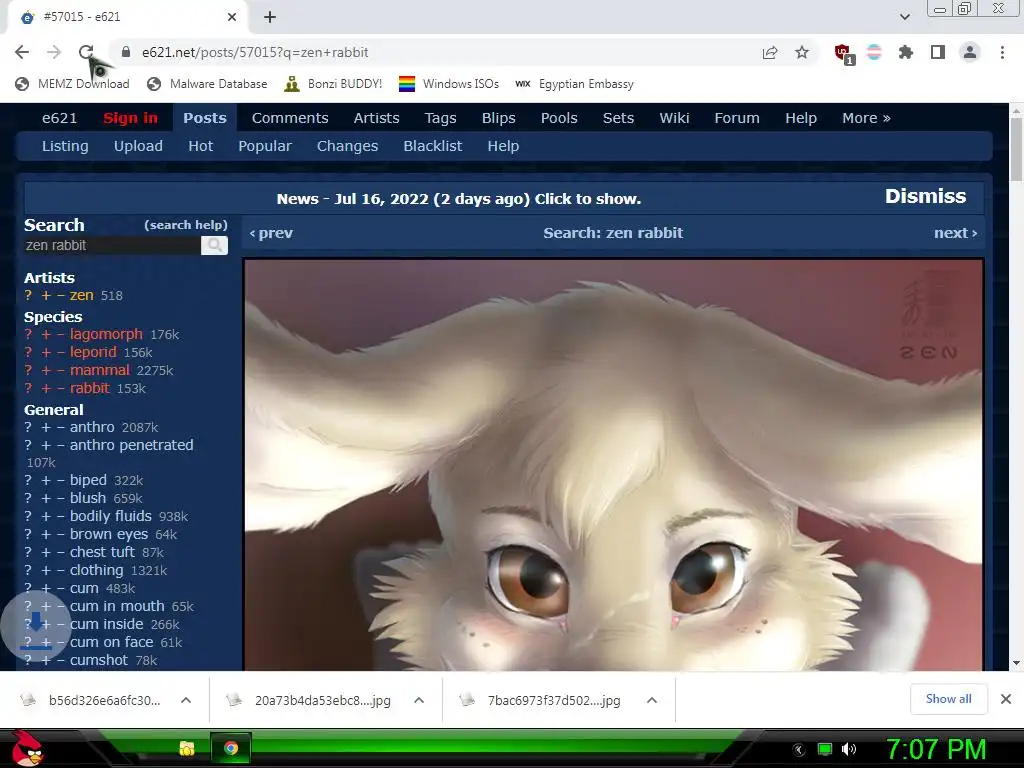
Task: Exclude the biped tag with minus
Action: coord(61,481)
